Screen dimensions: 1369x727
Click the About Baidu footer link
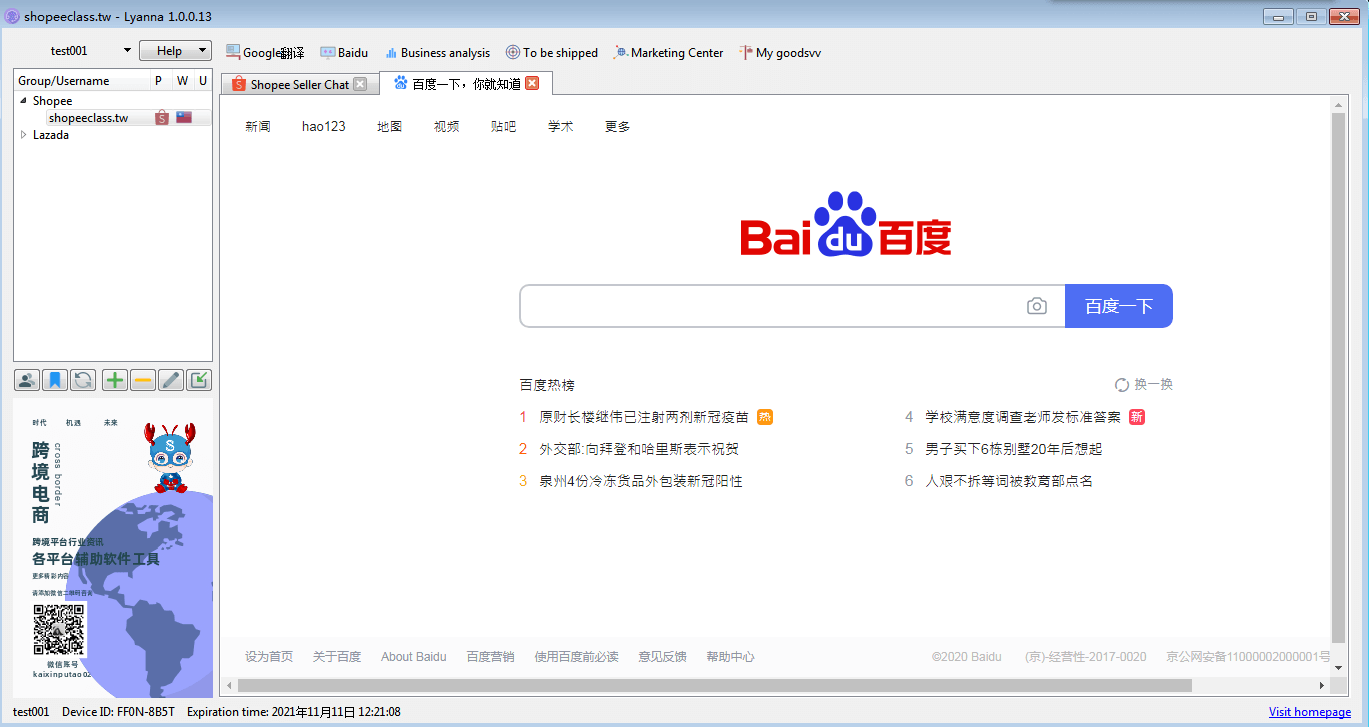coord(414,657)
